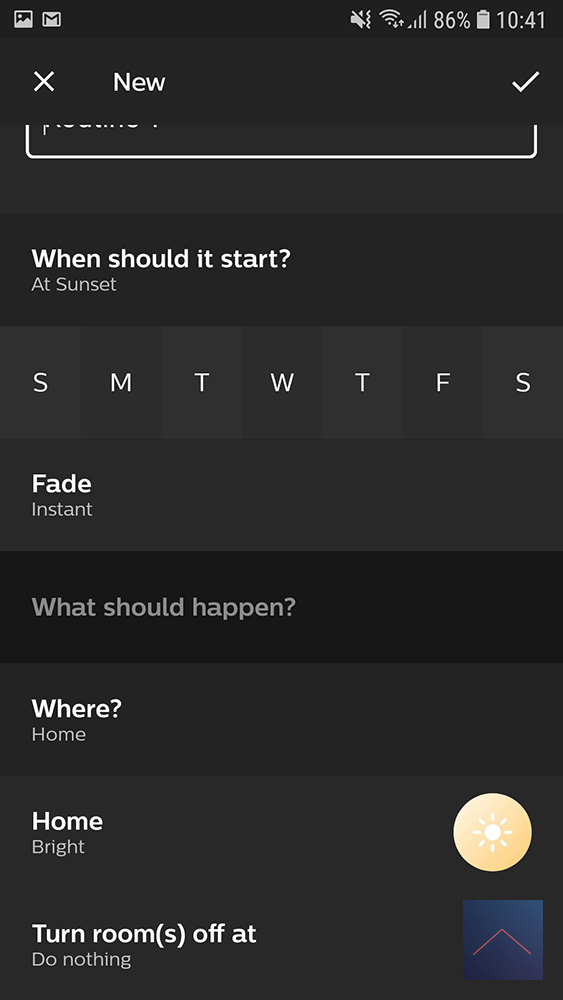Toggle Saturday at end of weekday row
563x1000 pixels.
(523, 382)
